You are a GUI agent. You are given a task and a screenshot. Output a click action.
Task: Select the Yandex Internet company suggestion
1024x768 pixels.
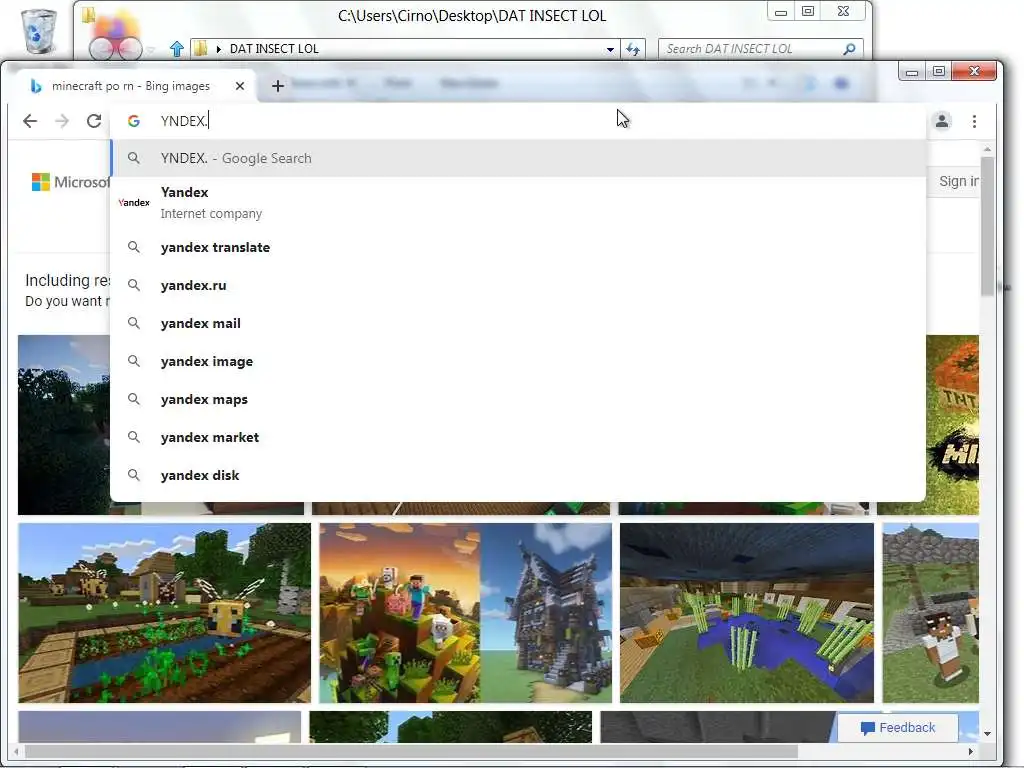pyautogui.click(x=519, y=202)
